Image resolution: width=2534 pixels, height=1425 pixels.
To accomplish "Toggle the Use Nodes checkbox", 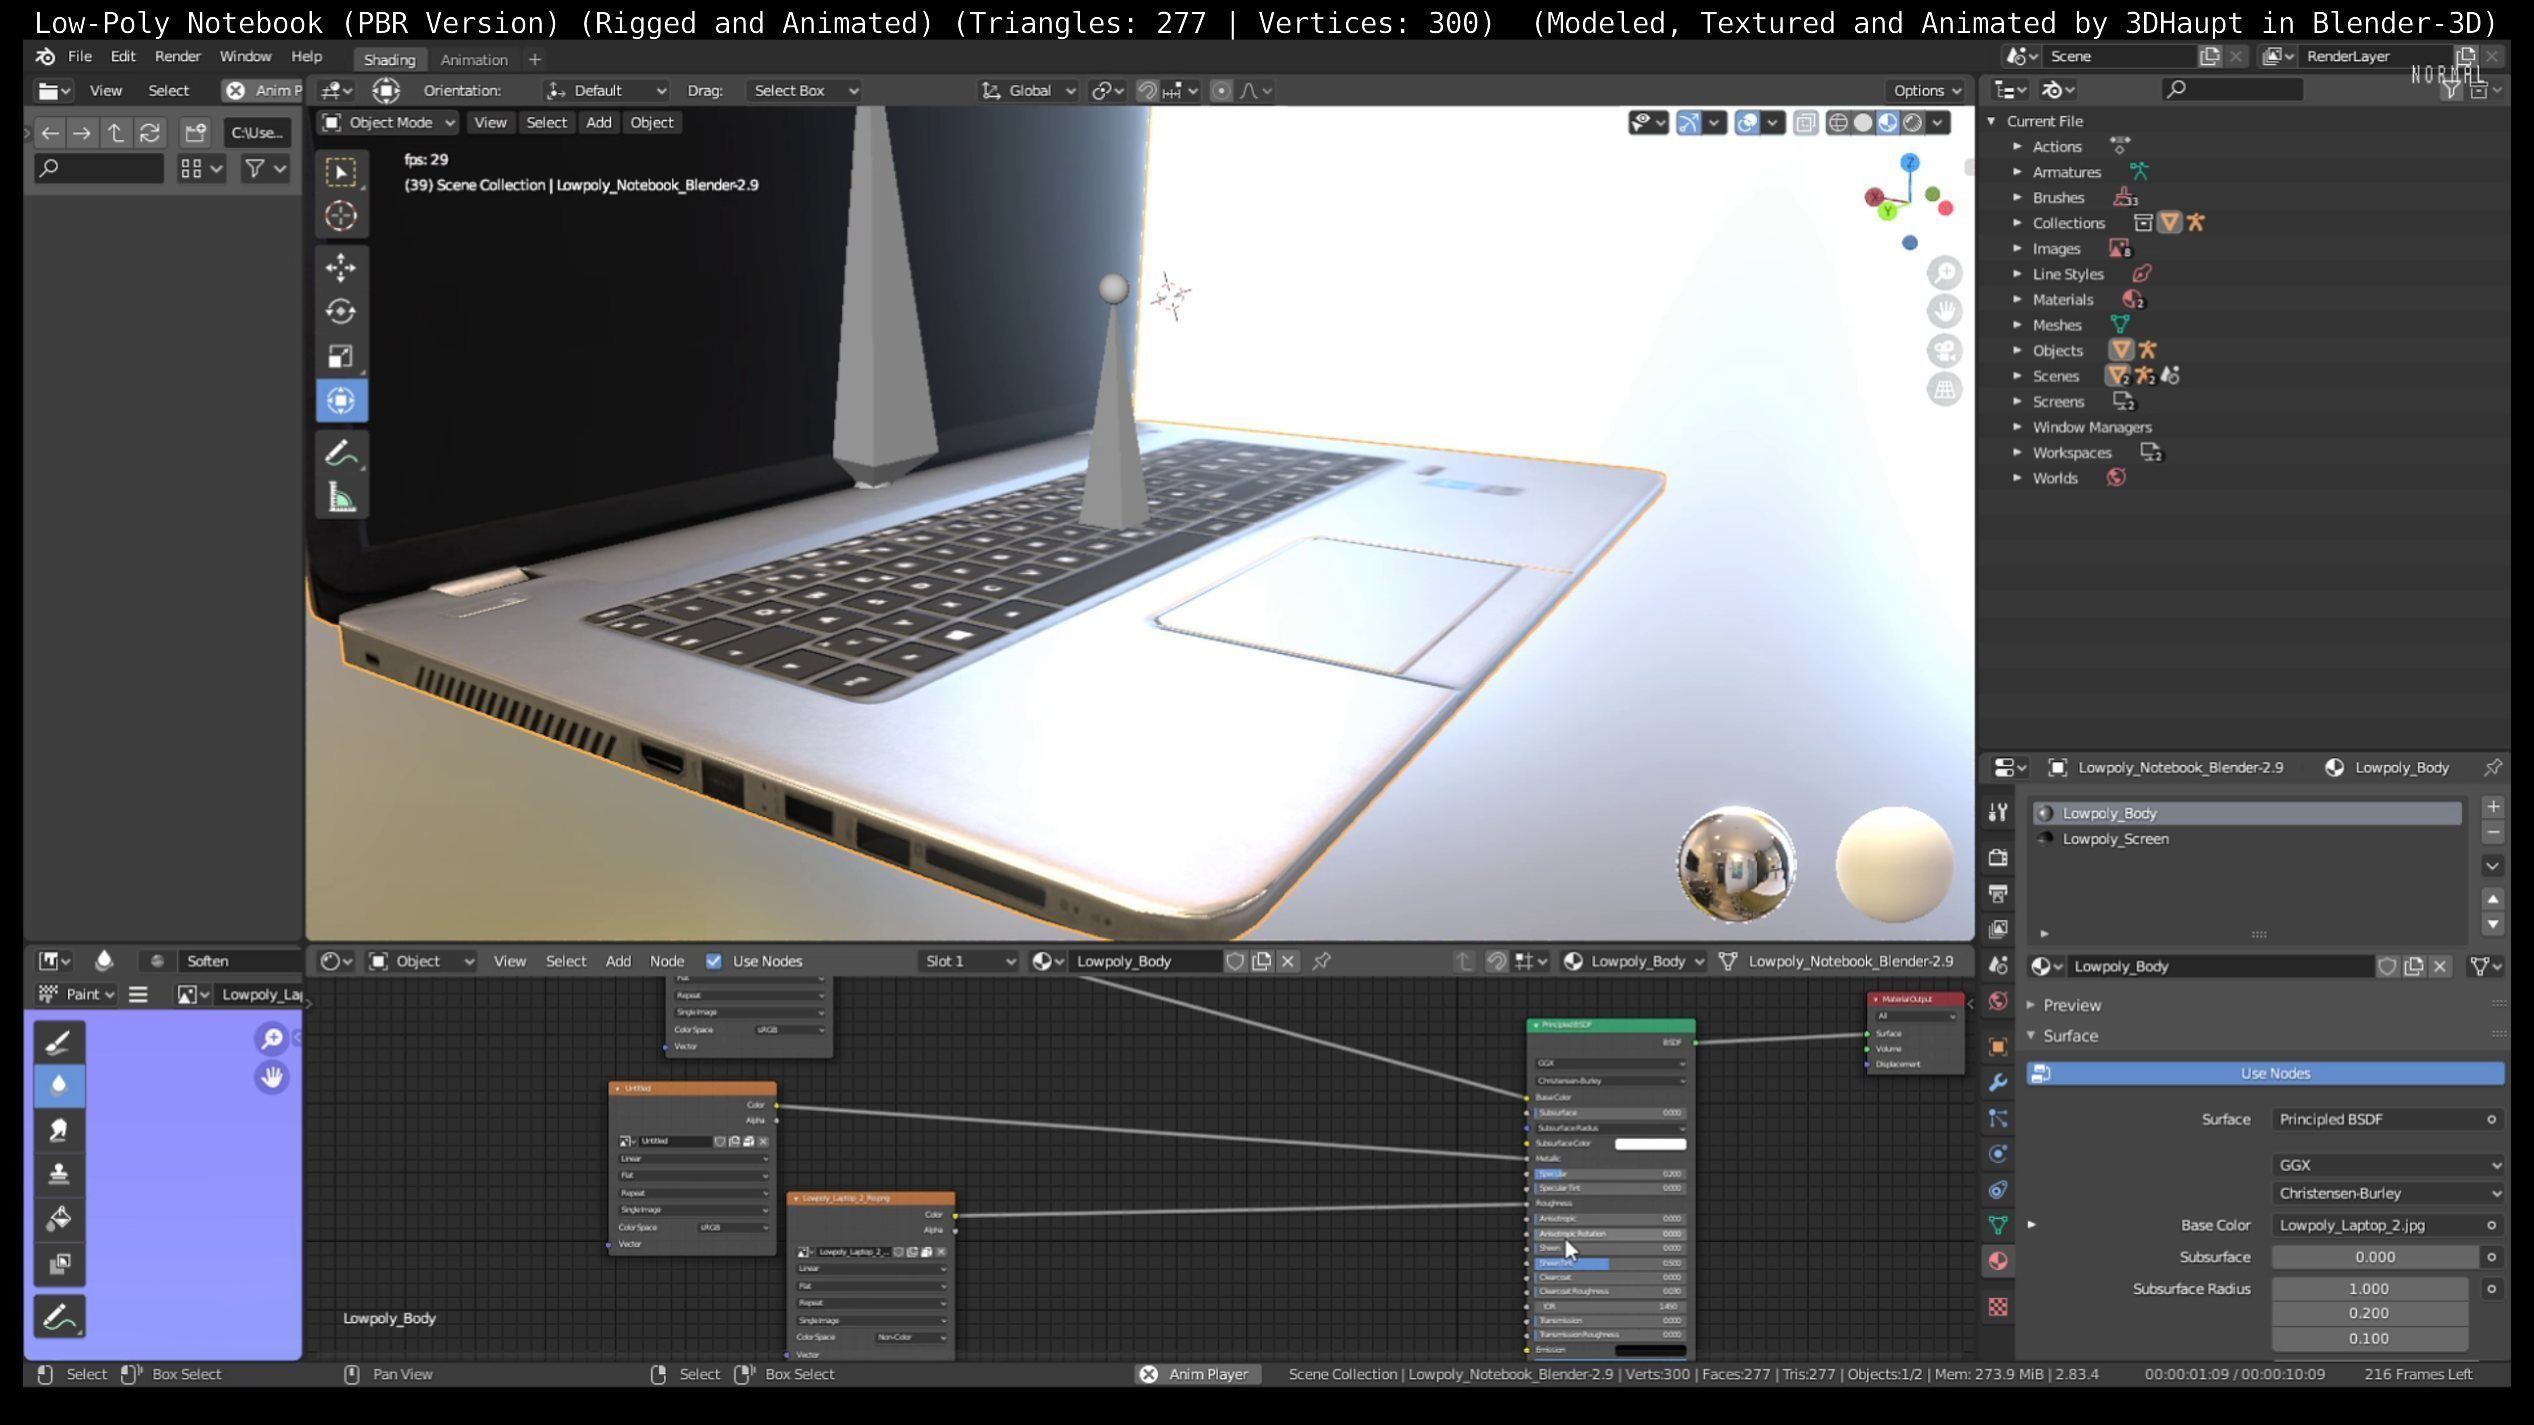I will click(714, 961).
